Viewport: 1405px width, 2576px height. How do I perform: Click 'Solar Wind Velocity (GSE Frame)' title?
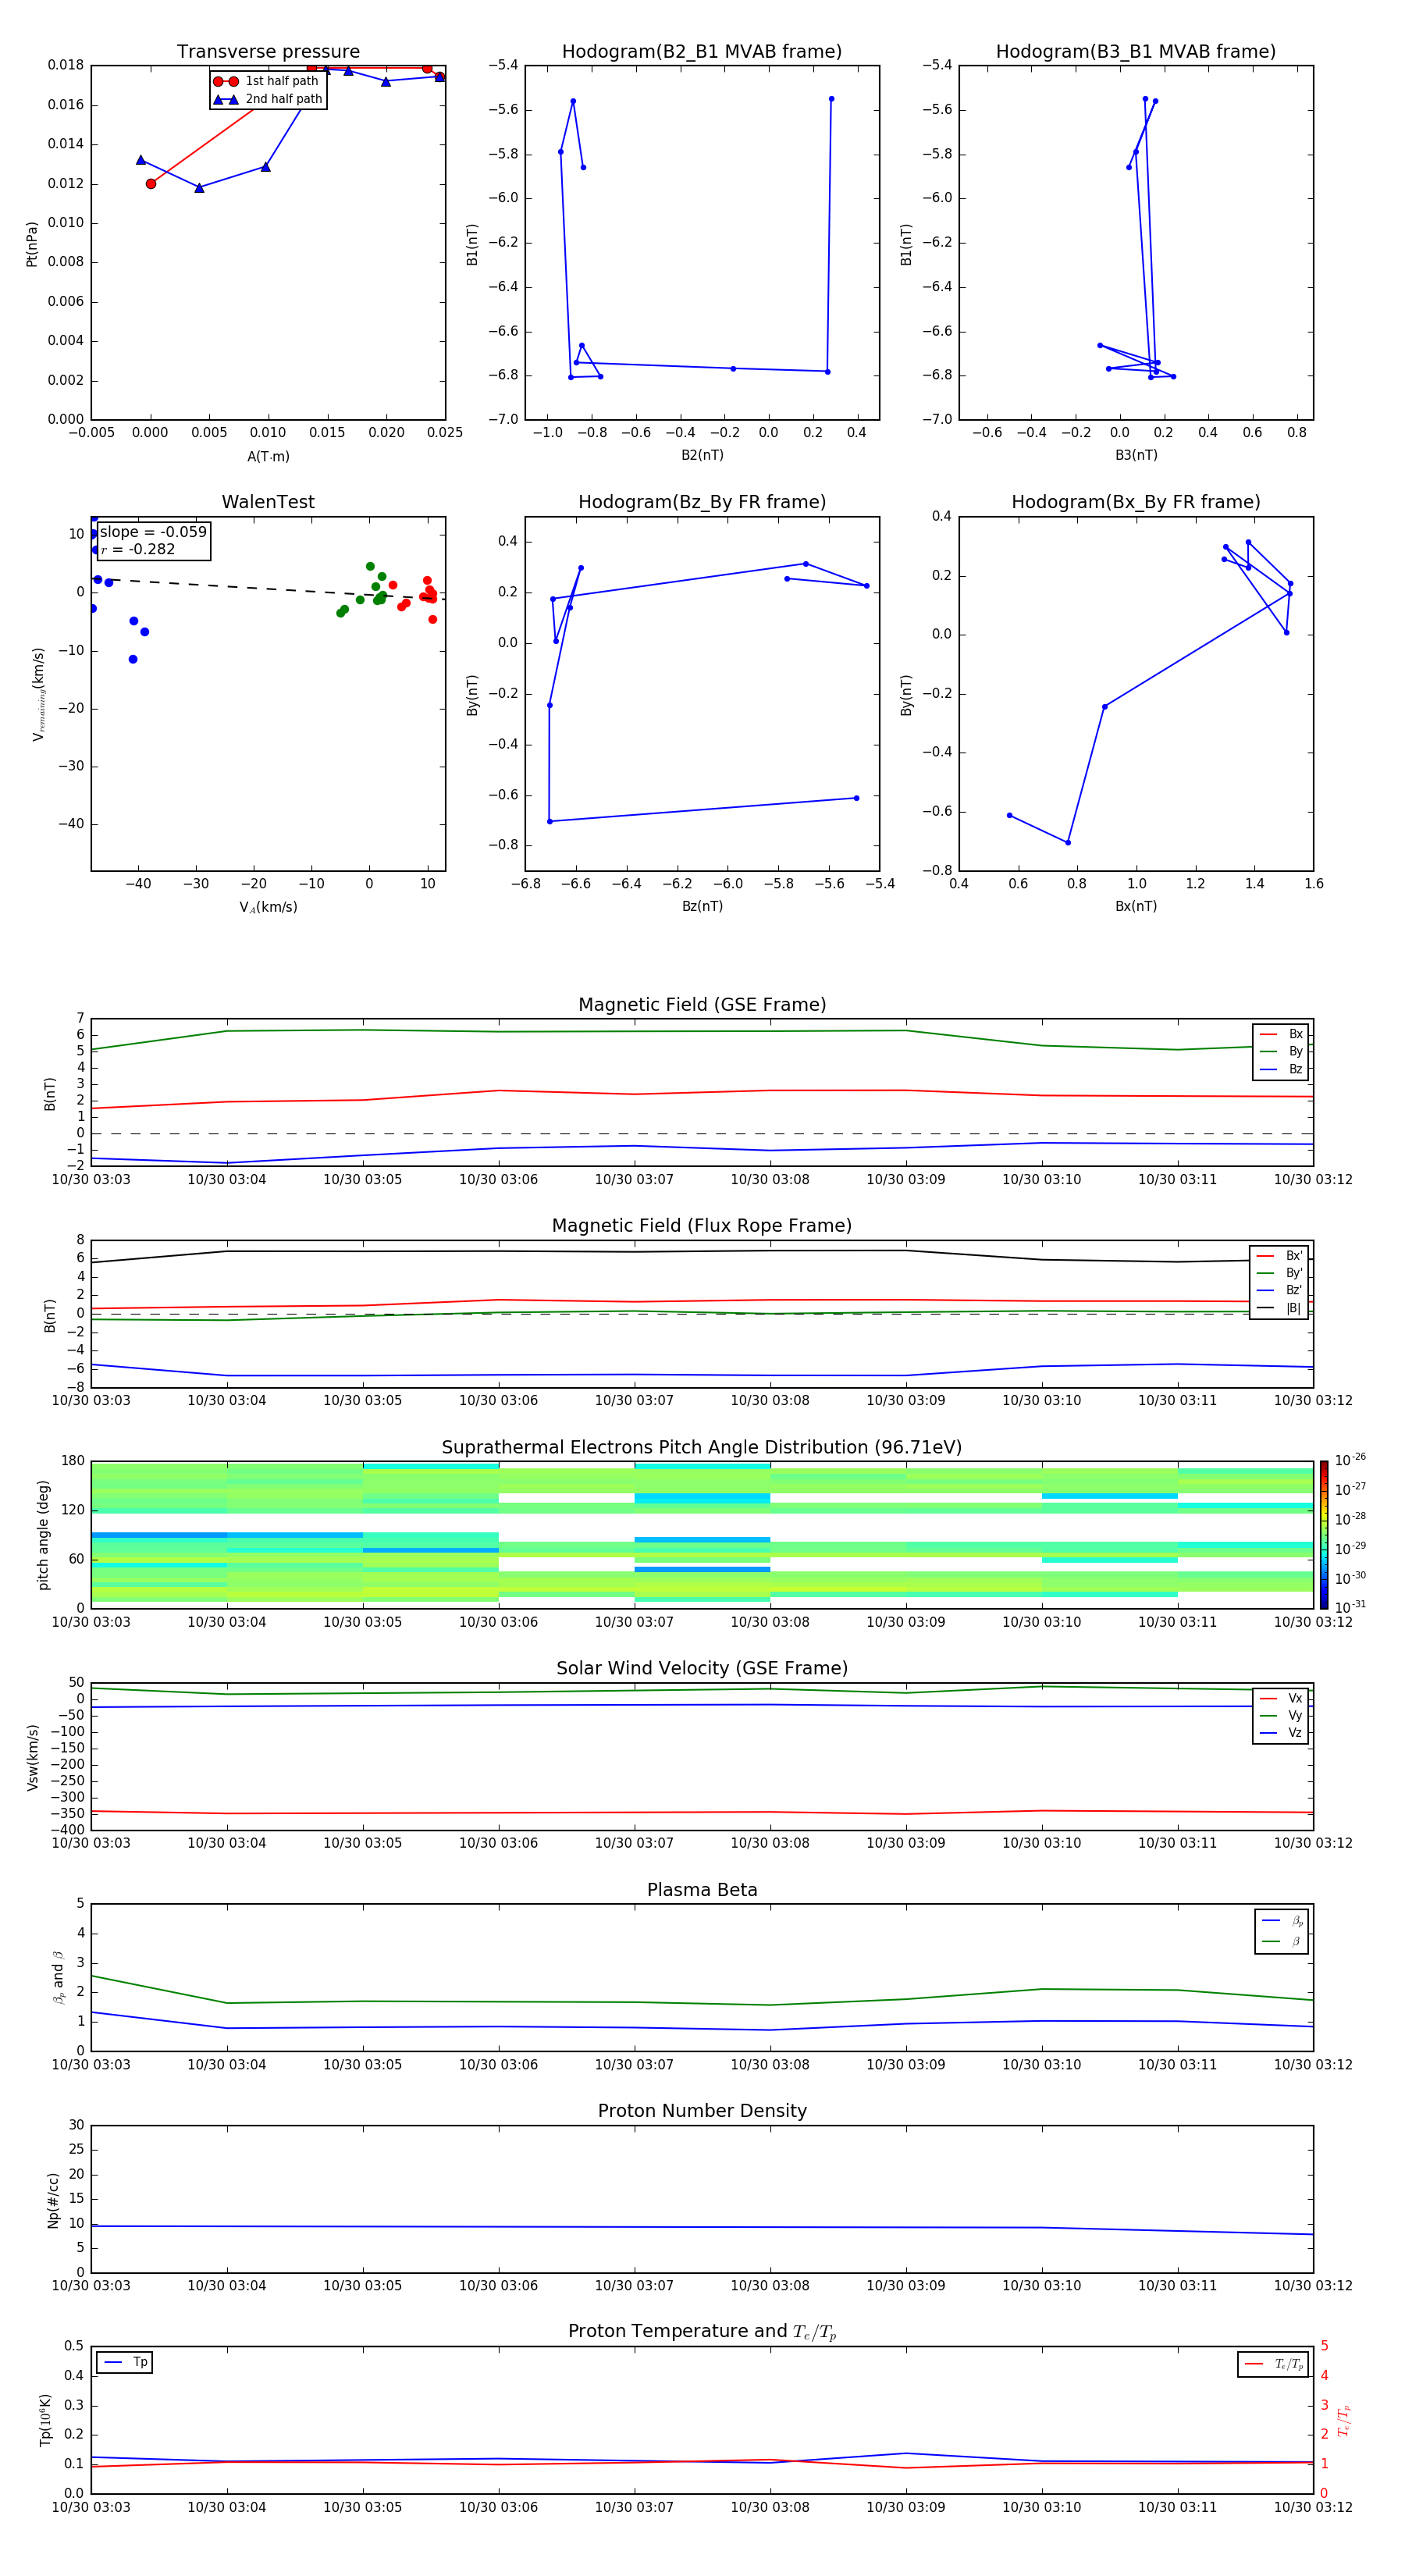pyautogui.click(x=702, y=1669)
